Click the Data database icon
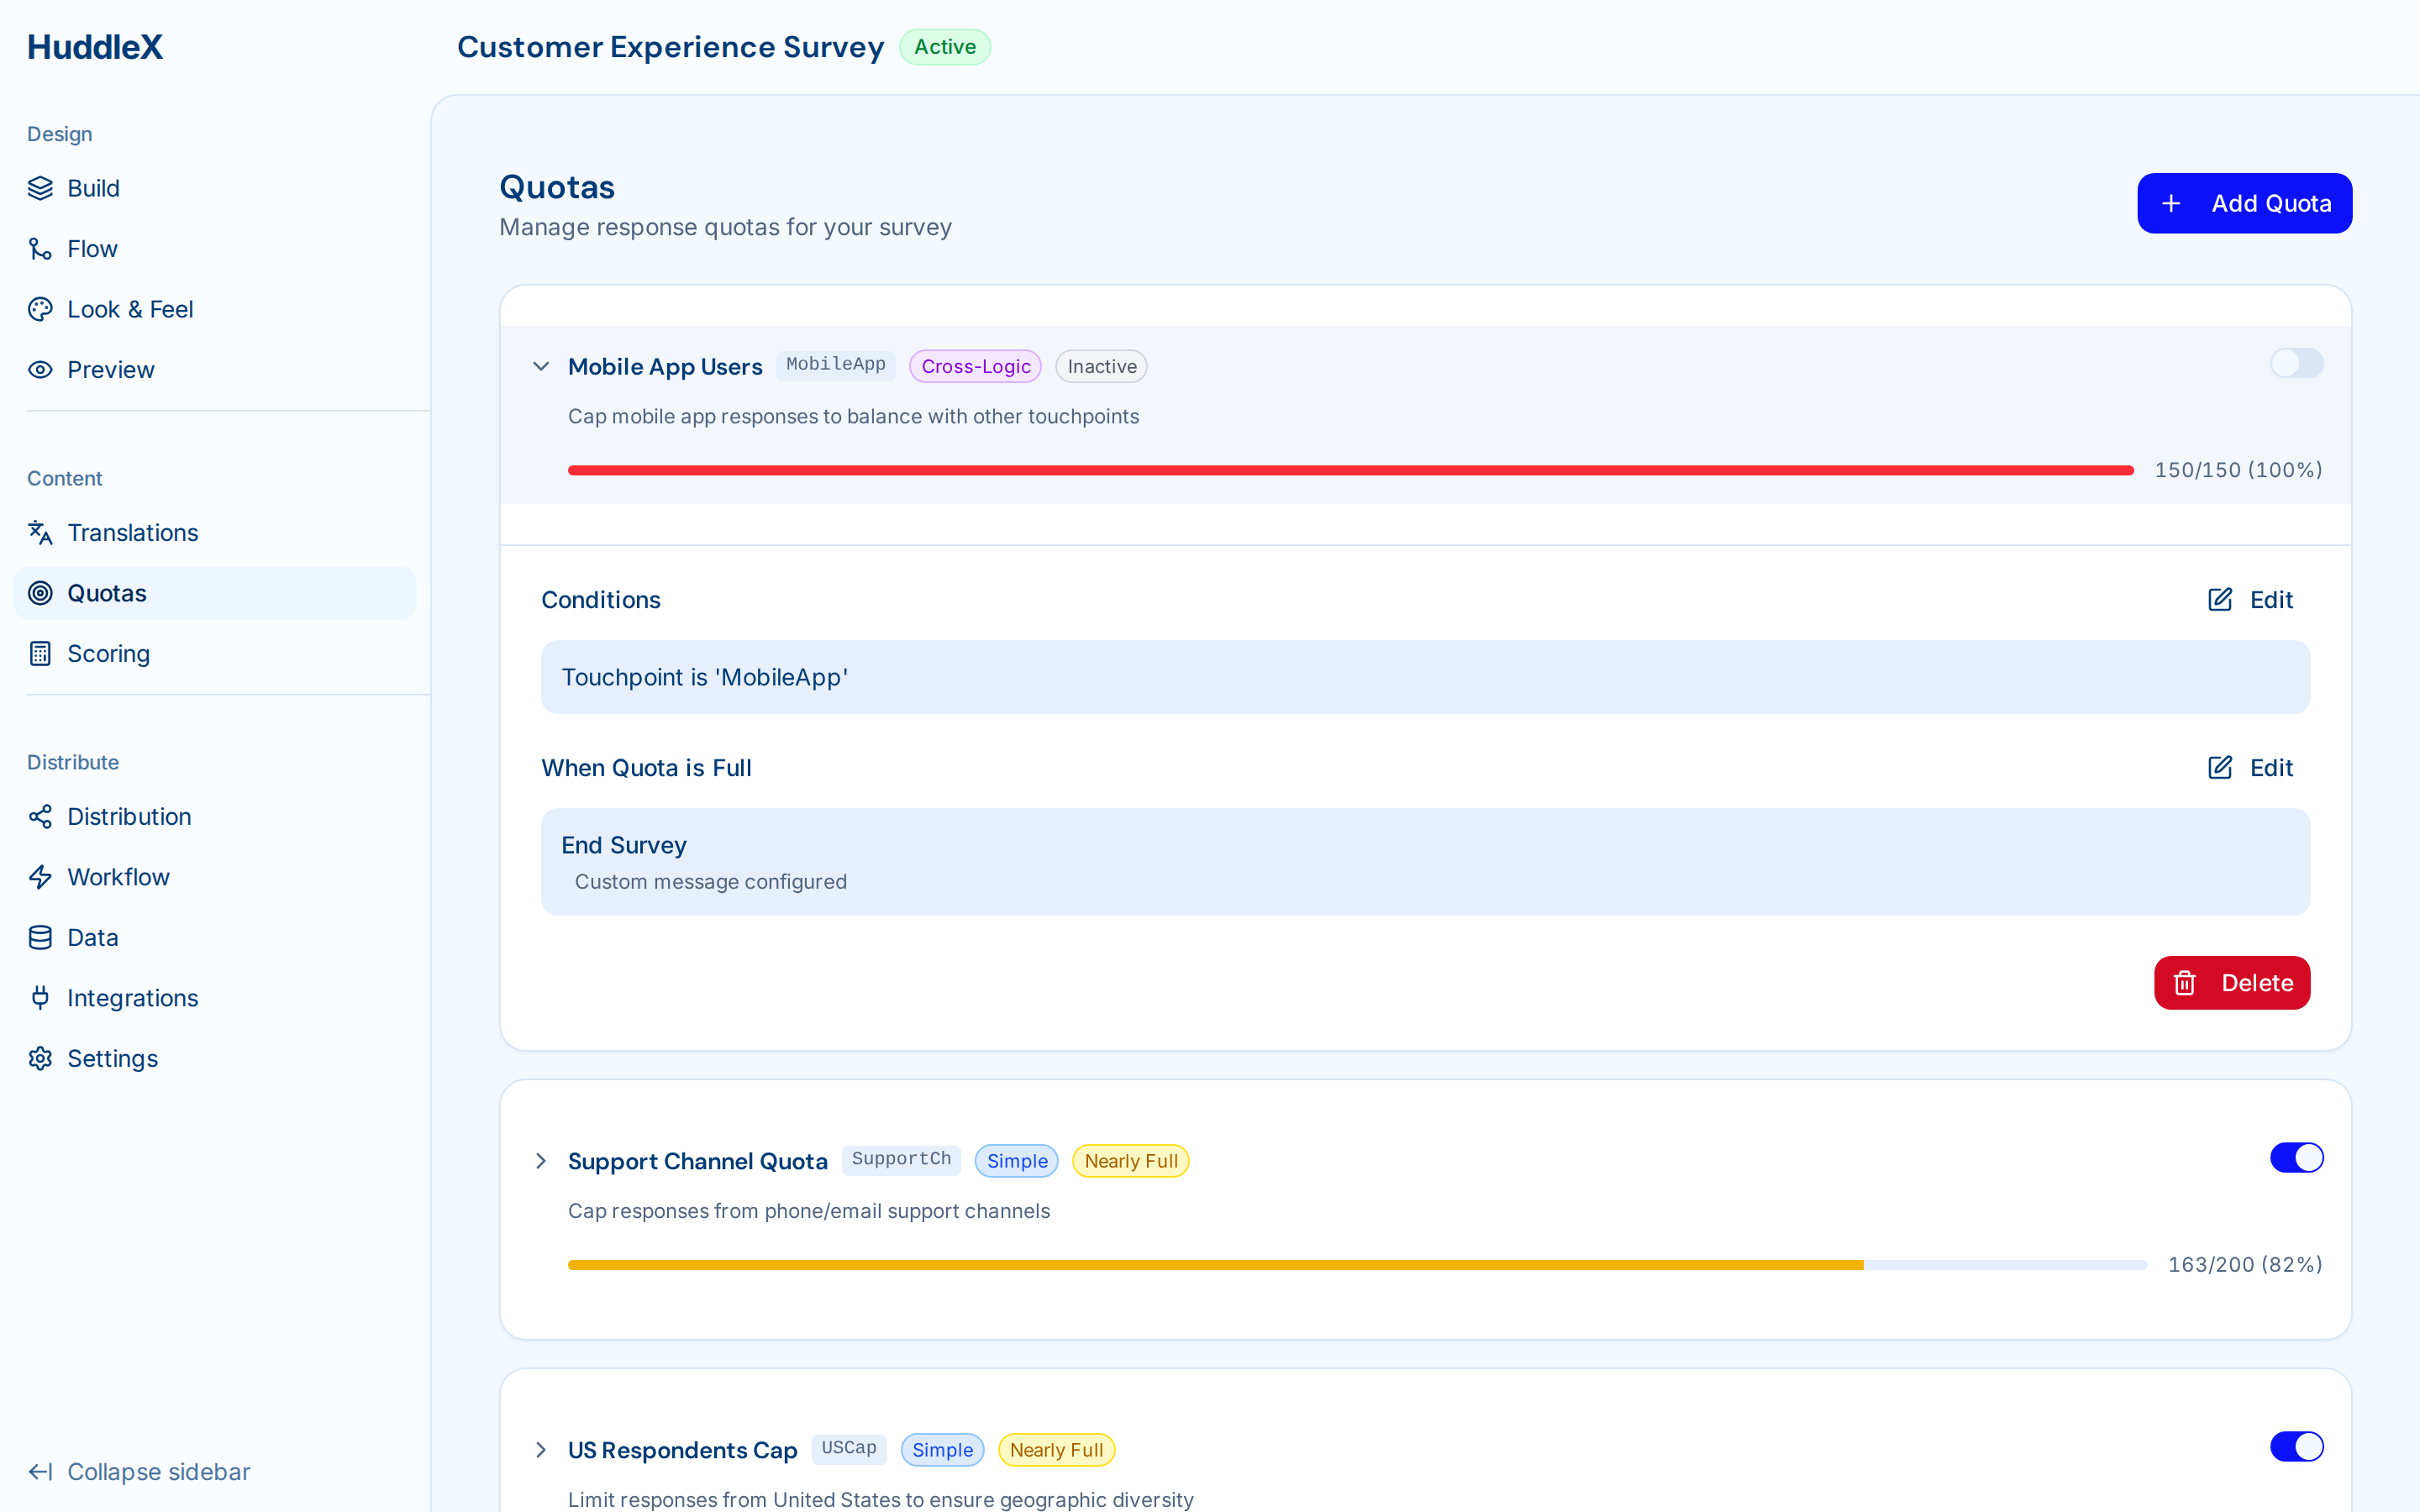The image size is (2420, 1512). (x=40, y=938)
